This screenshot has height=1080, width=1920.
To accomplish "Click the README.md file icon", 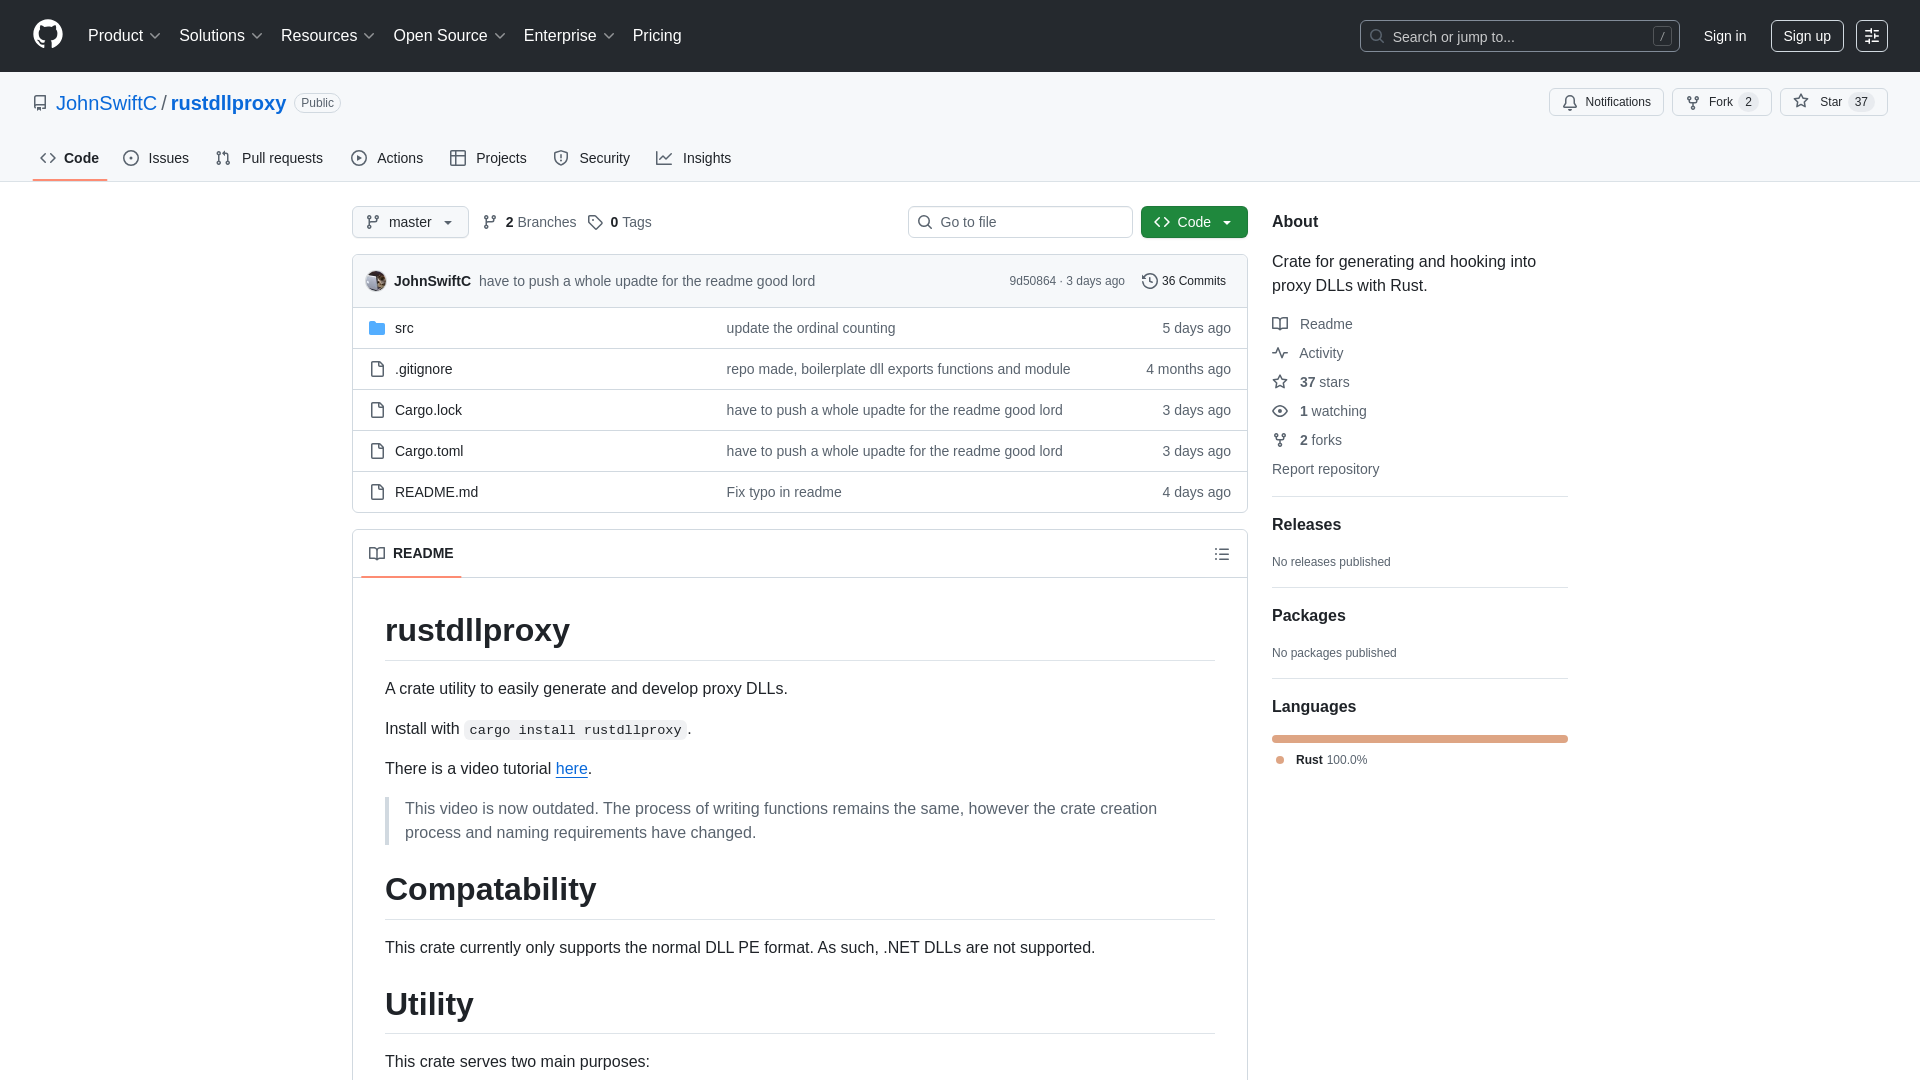I will point(377,492).
